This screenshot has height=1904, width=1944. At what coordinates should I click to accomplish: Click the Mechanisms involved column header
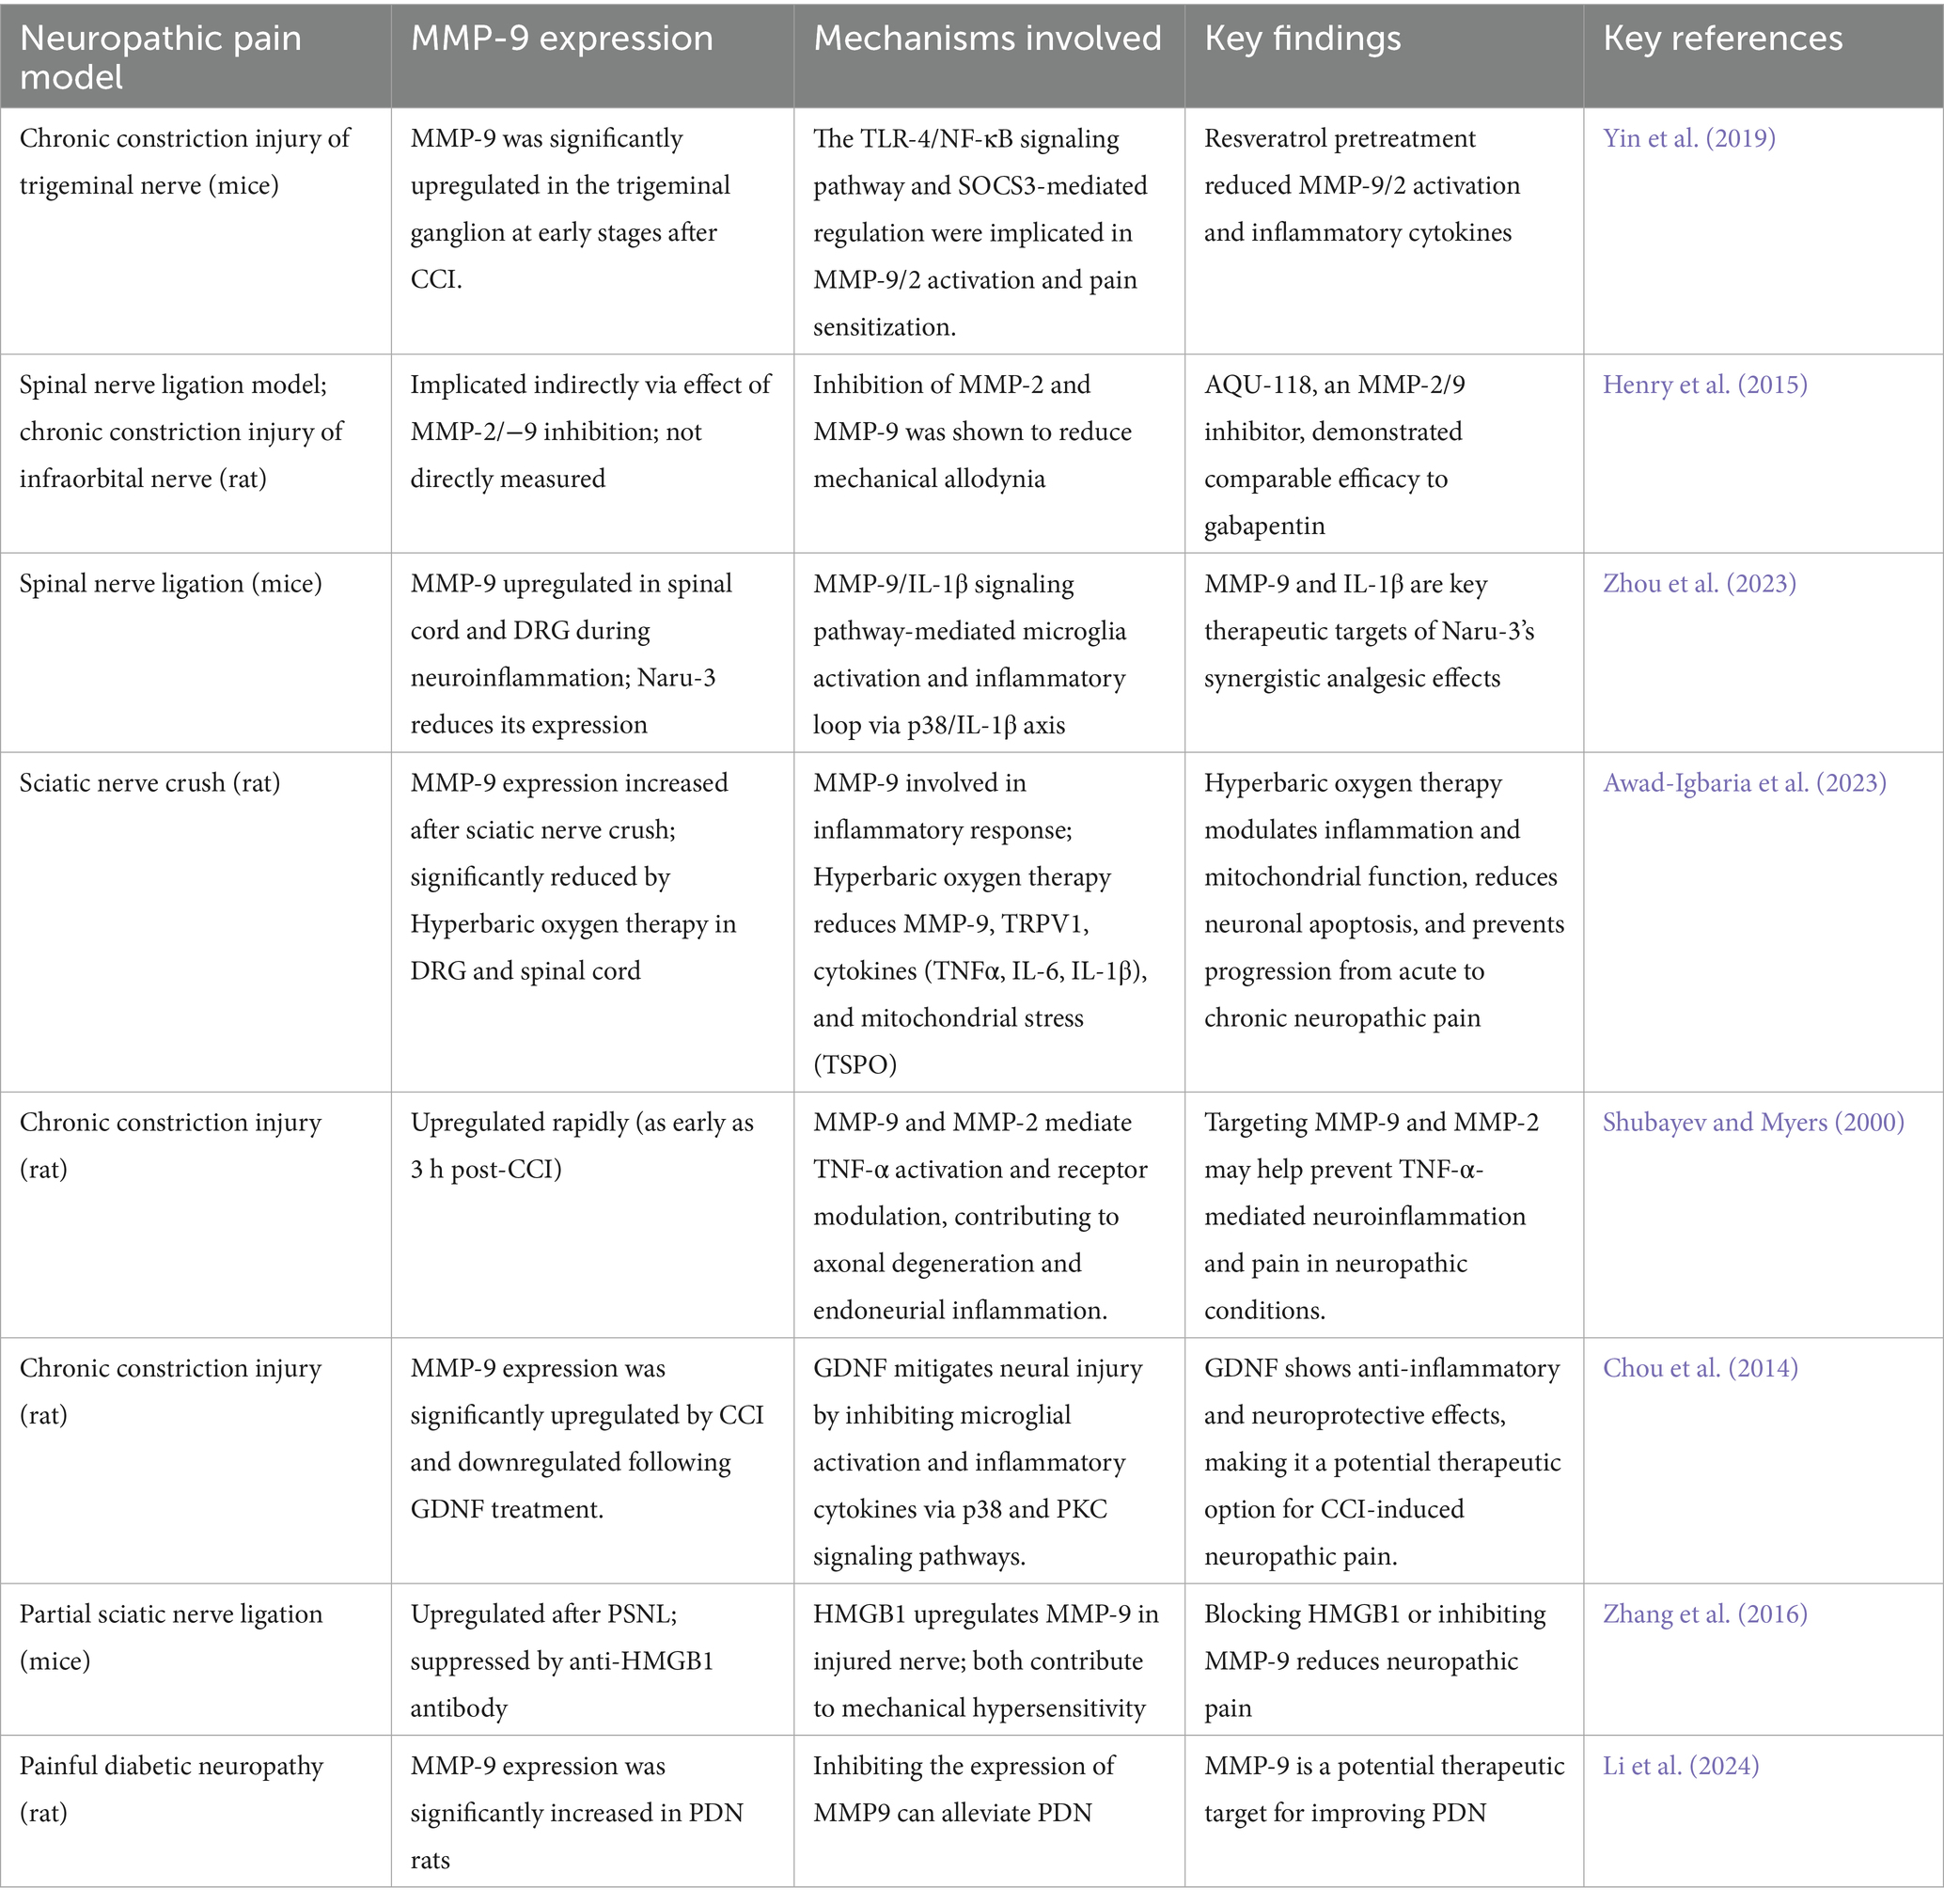click(987, 38)
